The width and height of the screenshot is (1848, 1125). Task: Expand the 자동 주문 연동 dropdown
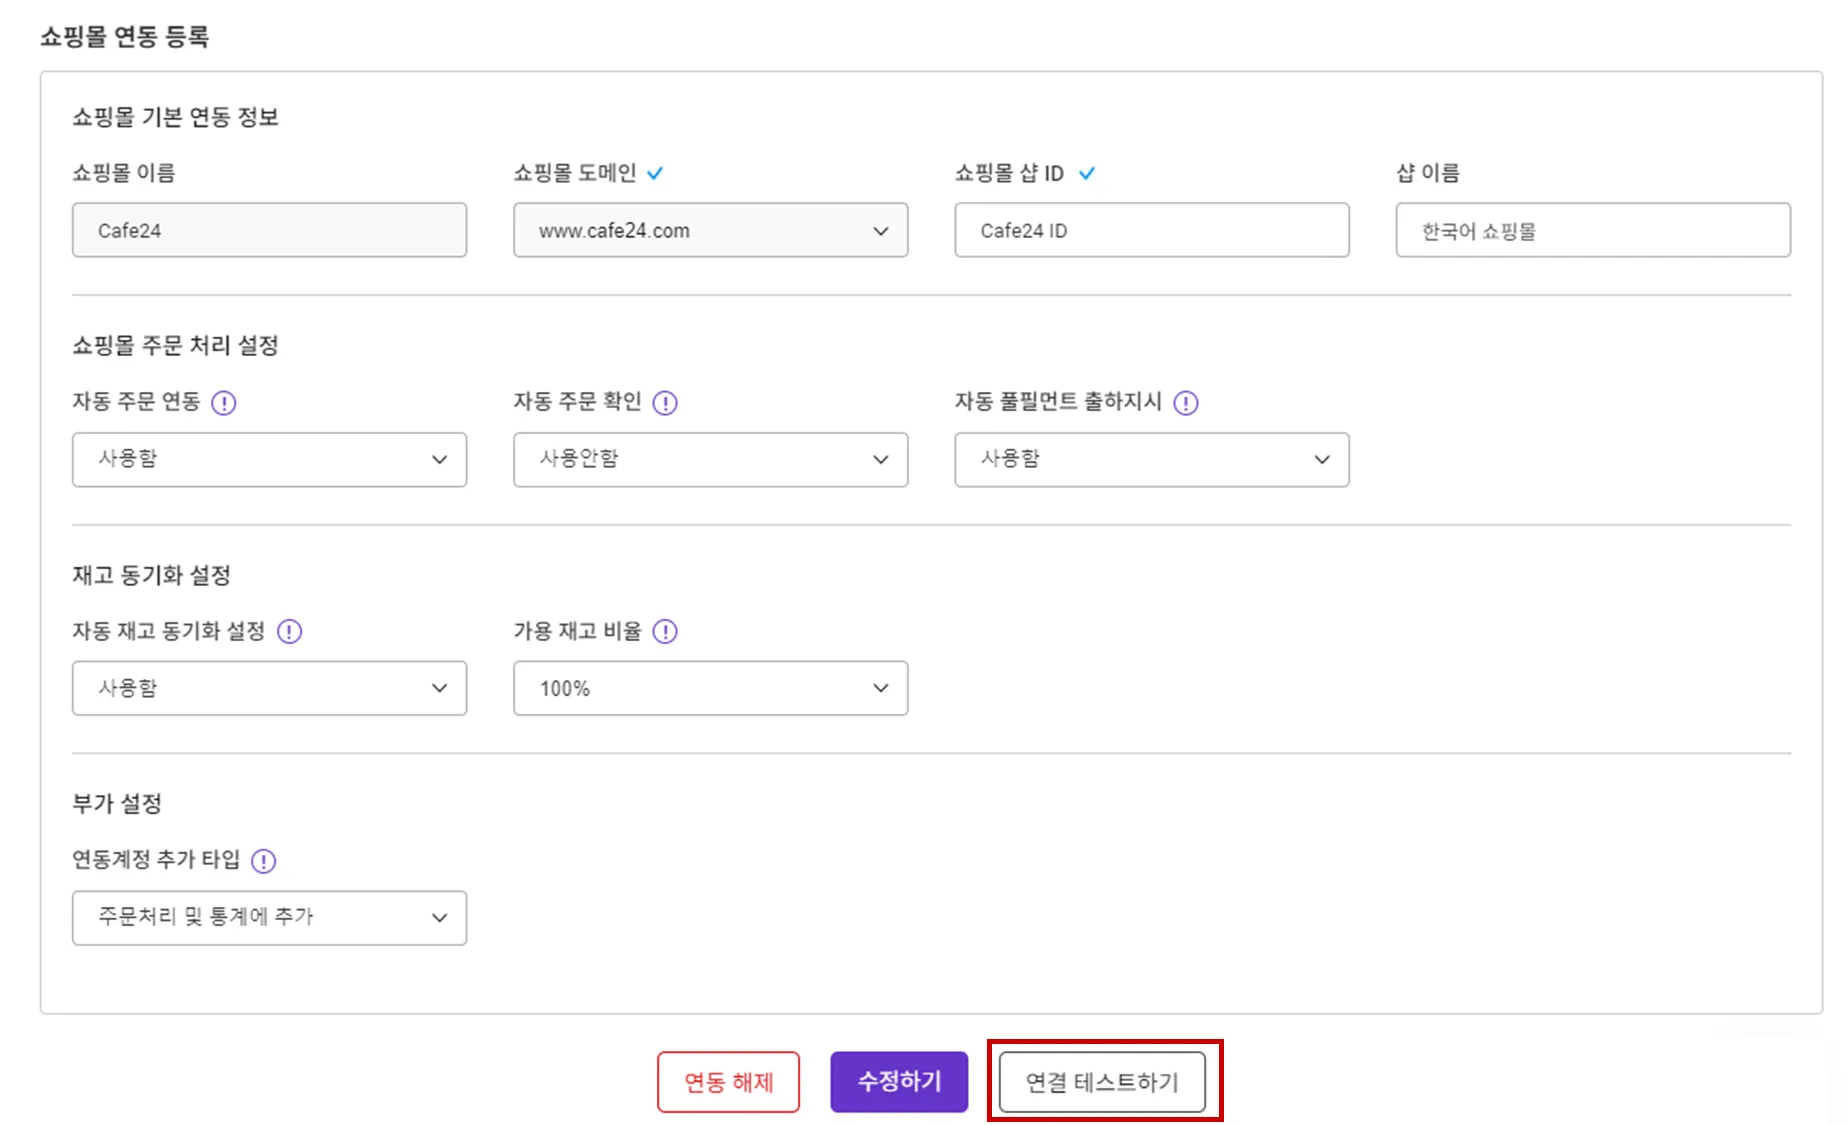coord(269,460)
